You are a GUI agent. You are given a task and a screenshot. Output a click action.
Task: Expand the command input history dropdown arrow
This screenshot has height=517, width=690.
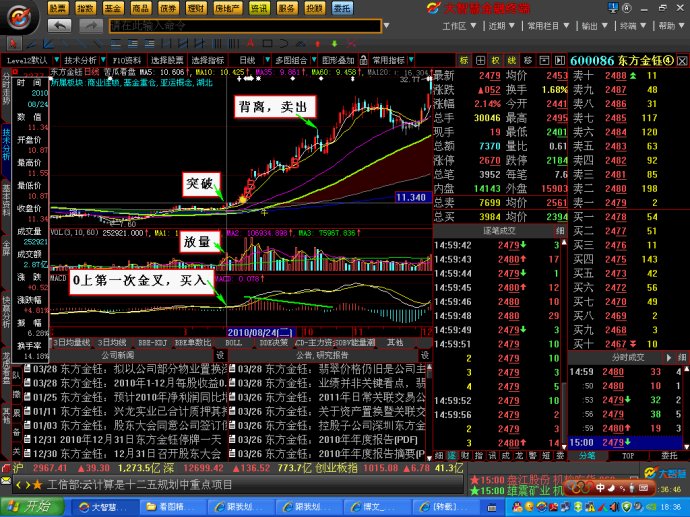pos(386,26)
